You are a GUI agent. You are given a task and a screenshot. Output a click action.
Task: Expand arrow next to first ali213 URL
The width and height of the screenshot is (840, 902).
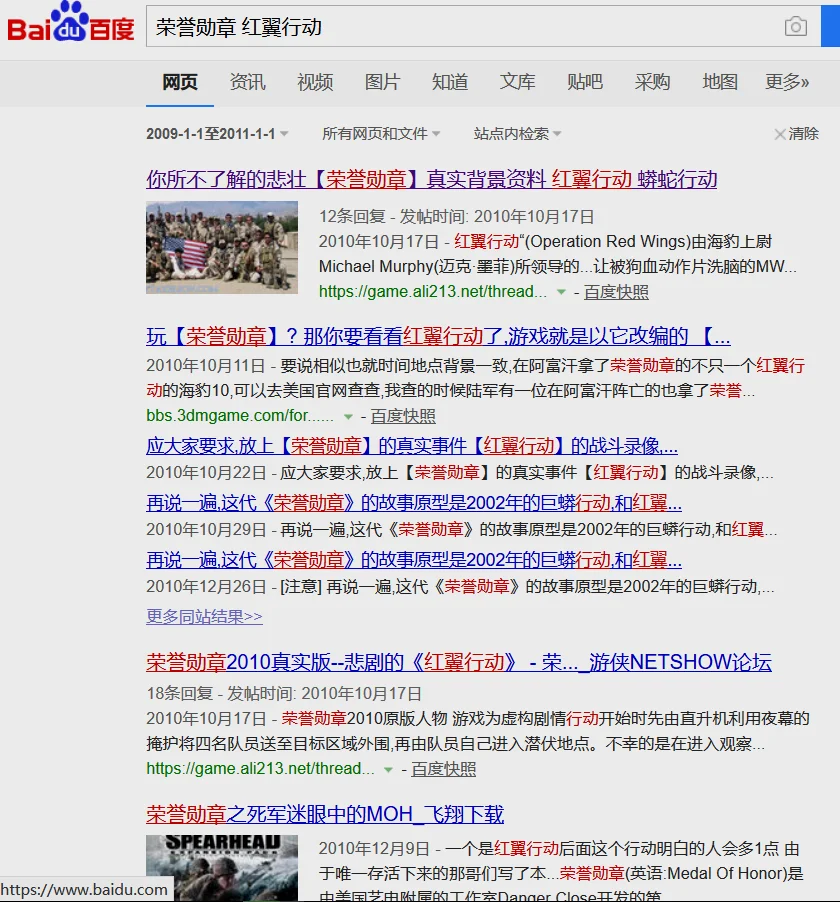[x=561, y=292]
